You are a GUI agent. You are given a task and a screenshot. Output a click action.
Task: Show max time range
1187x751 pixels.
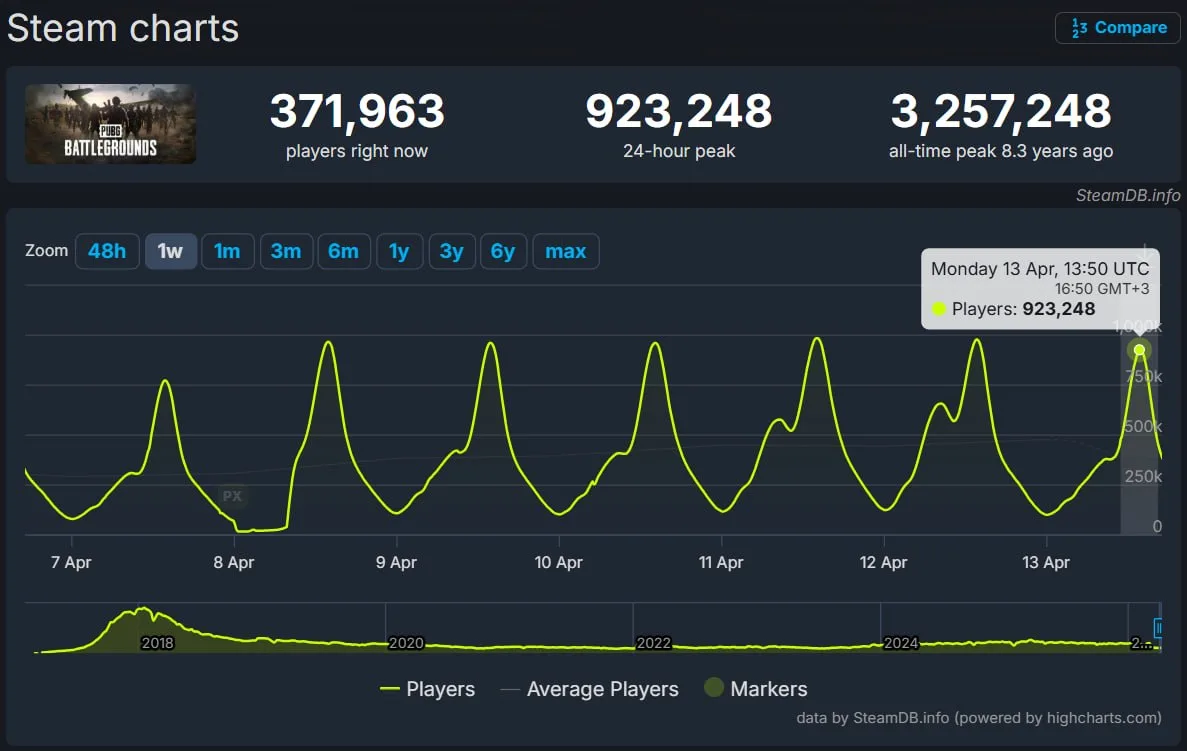pos(566,251)
